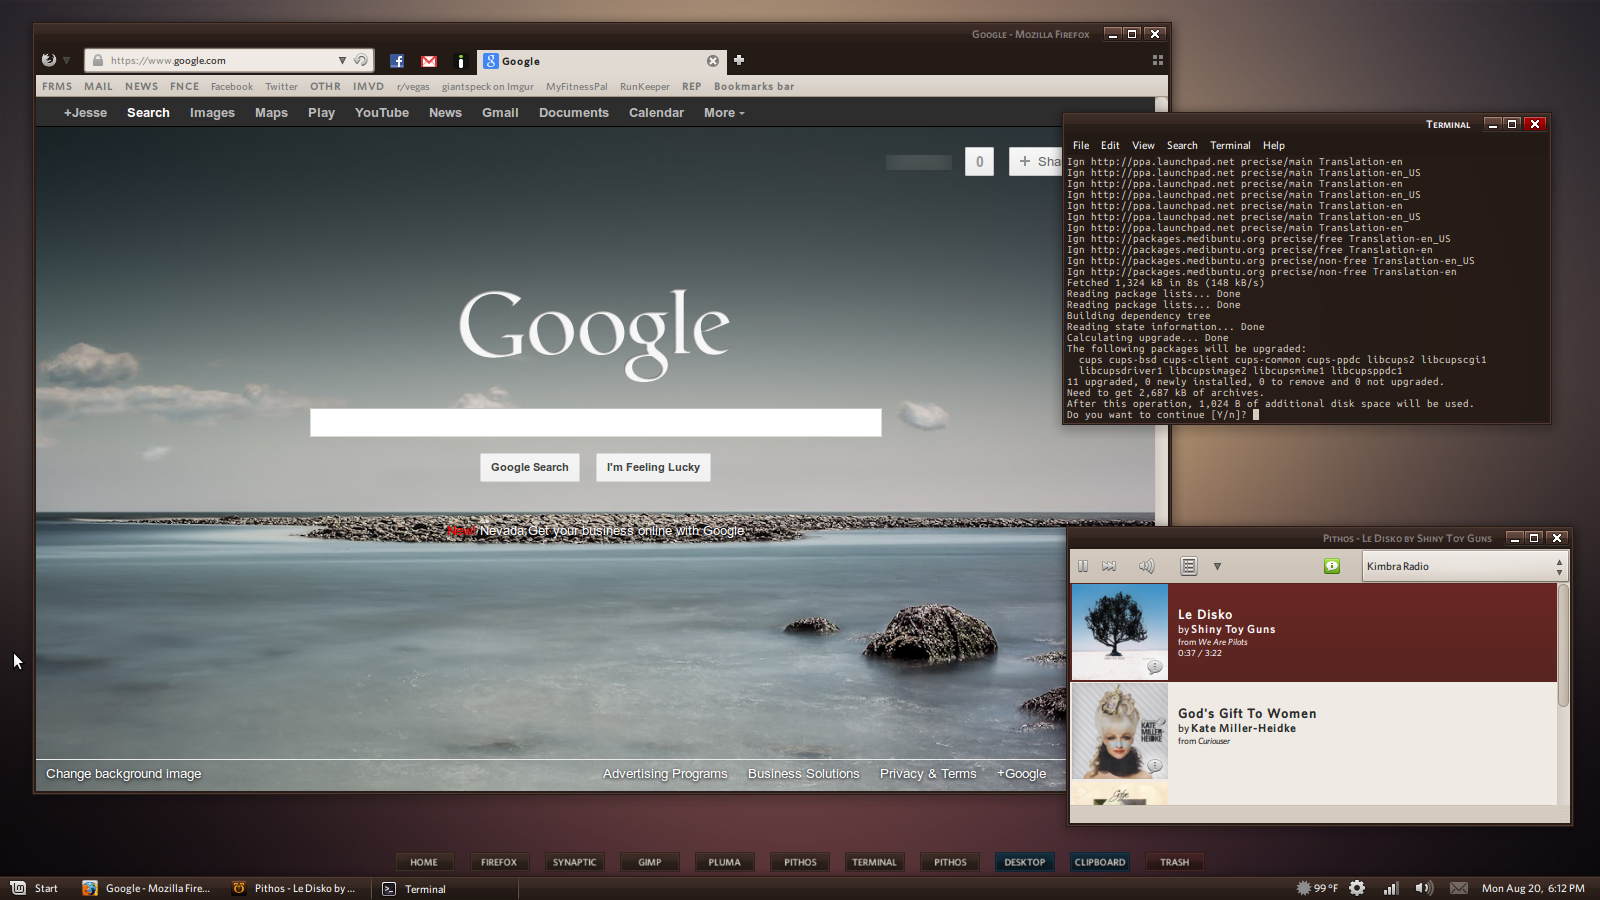Expand the More menu in Google bar
This screenshot has height=900, width=1600.
pyautogui.click(x=724, y=113)
